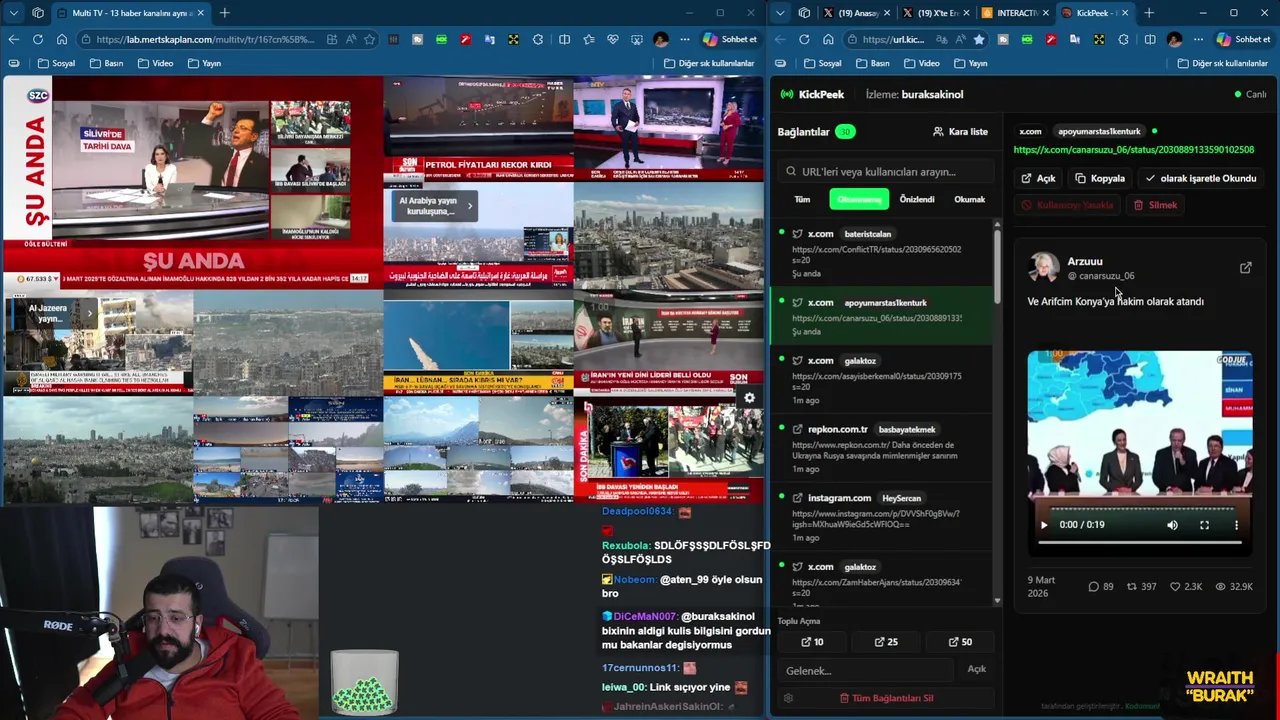Click the tweet like heart icon
This screenshot has height=720, width=1280.
tap(1175, 587)
